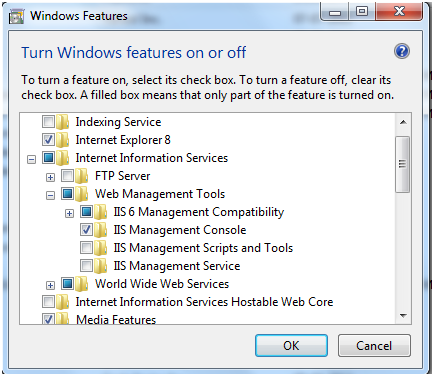
Task: Select the IIS Management Console folder icon
Action: point(100,230)
